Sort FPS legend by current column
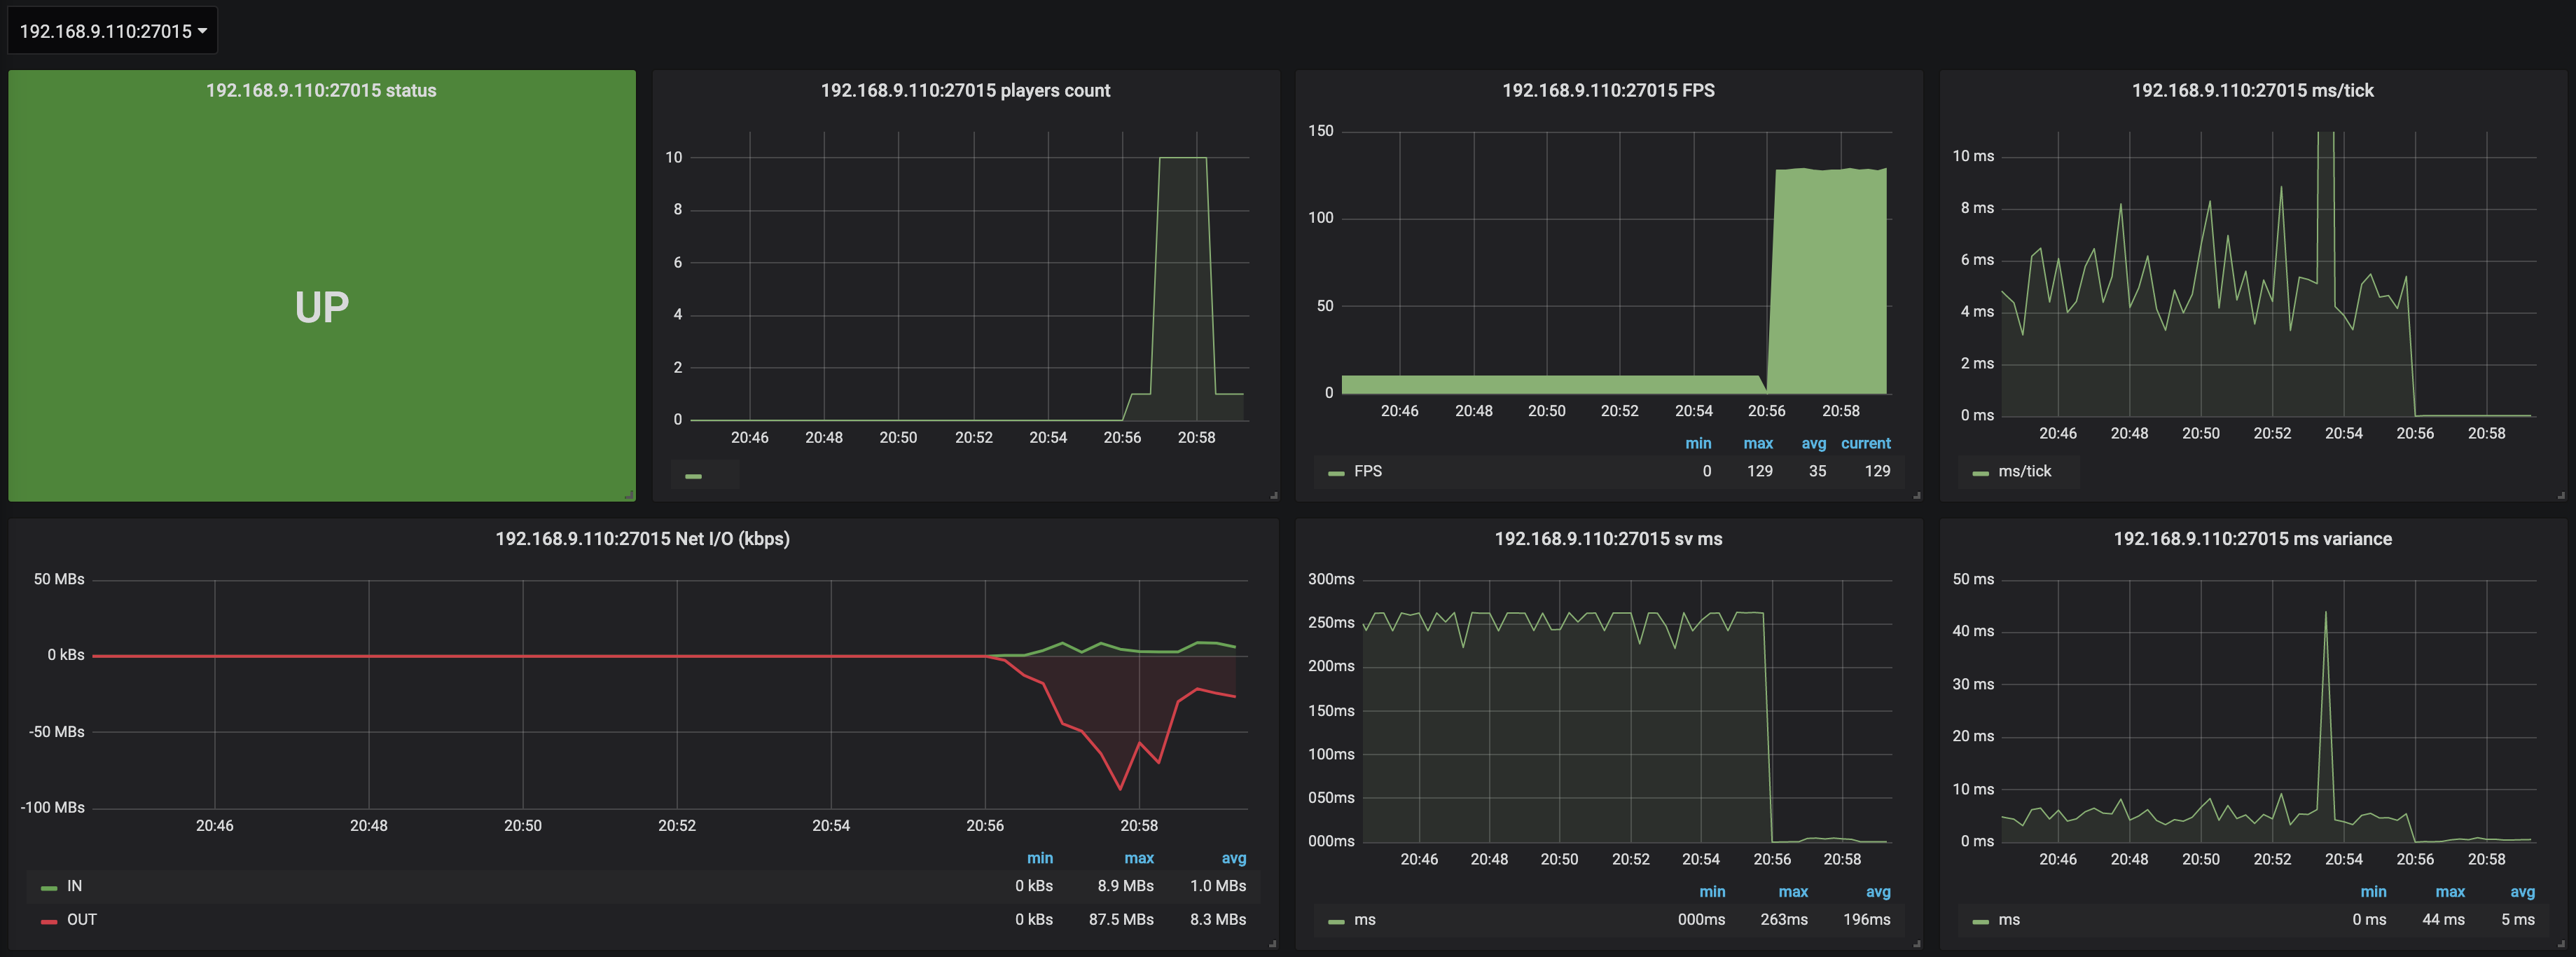This screenshot has height=957, width=2576. [x=1865, y=443]
